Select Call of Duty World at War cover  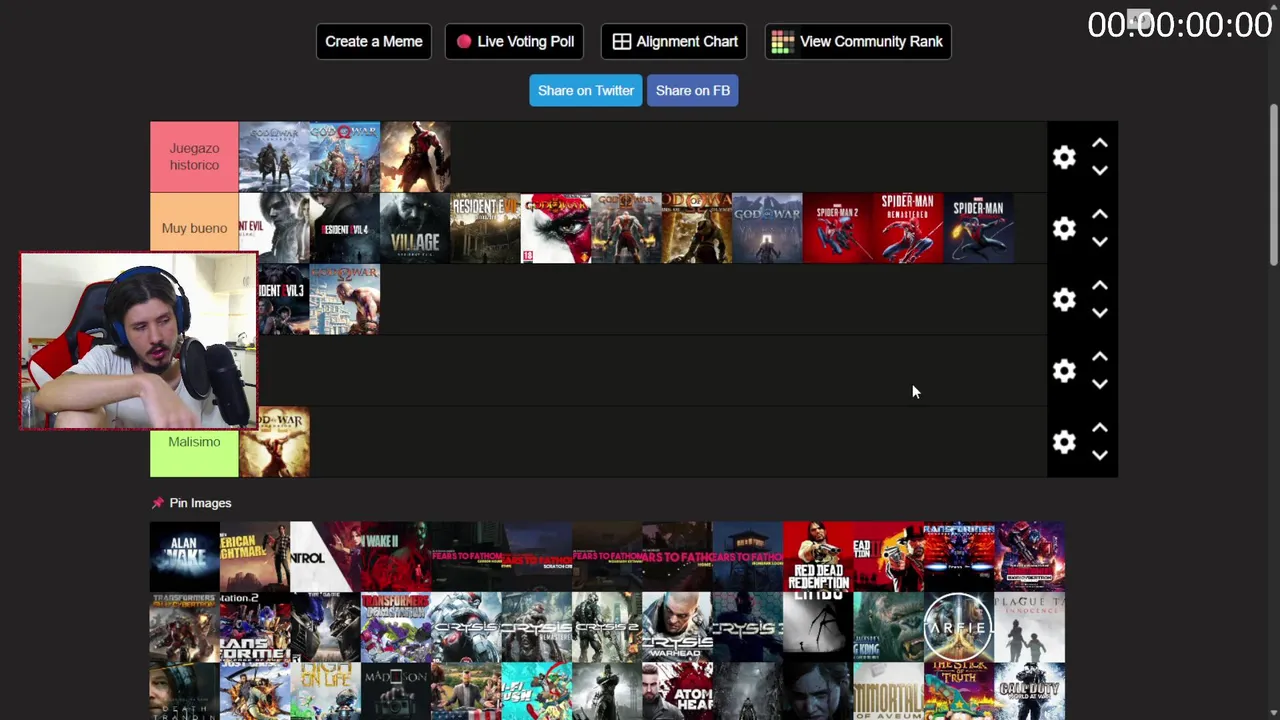point(1029,692)
